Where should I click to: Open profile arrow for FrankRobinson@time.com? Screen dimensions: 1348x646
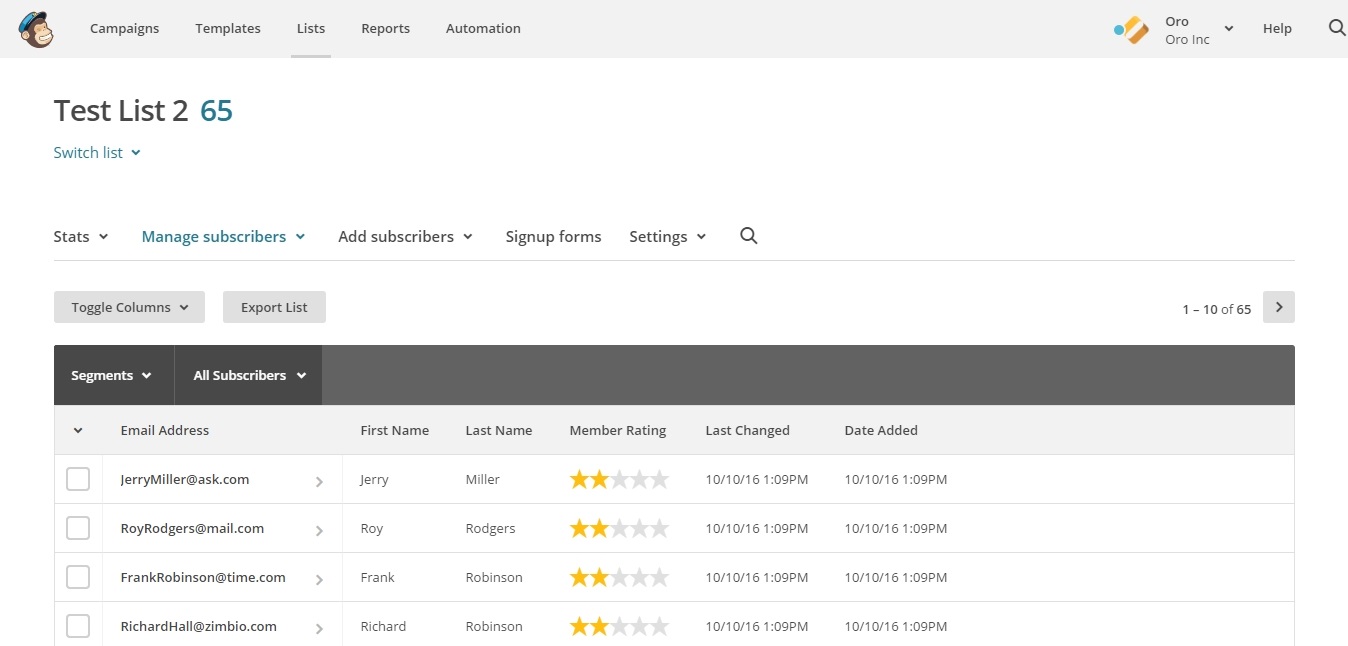coord(319,579)
